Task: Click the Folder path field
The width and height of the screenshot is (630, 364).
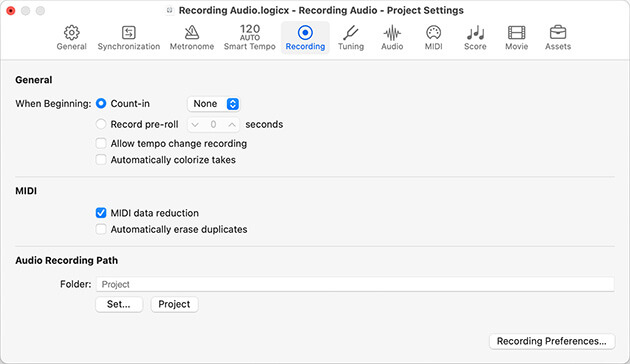Action: [355, 284]
